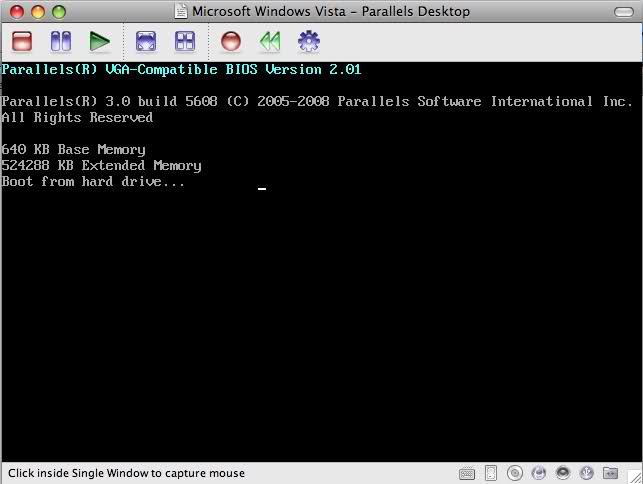Click '524288 KB Extended Memory' line
The height and width of the screenshot is (484, 643).
click(101, 165)
